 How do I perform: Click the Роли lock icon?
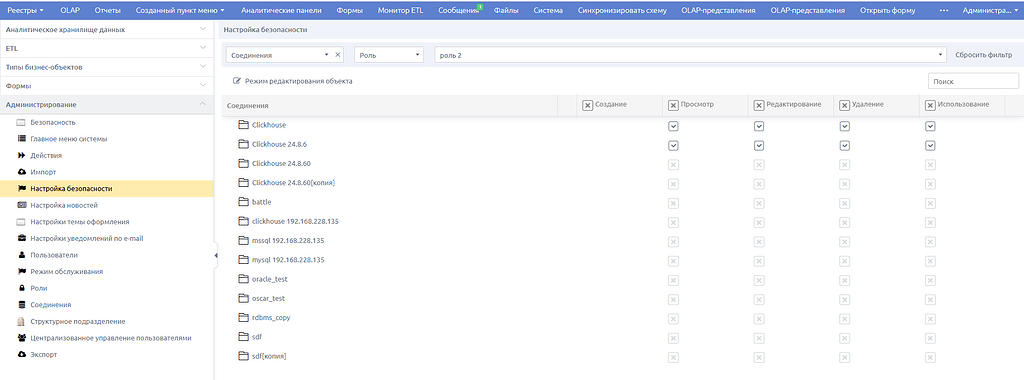(x=22, y=288)
